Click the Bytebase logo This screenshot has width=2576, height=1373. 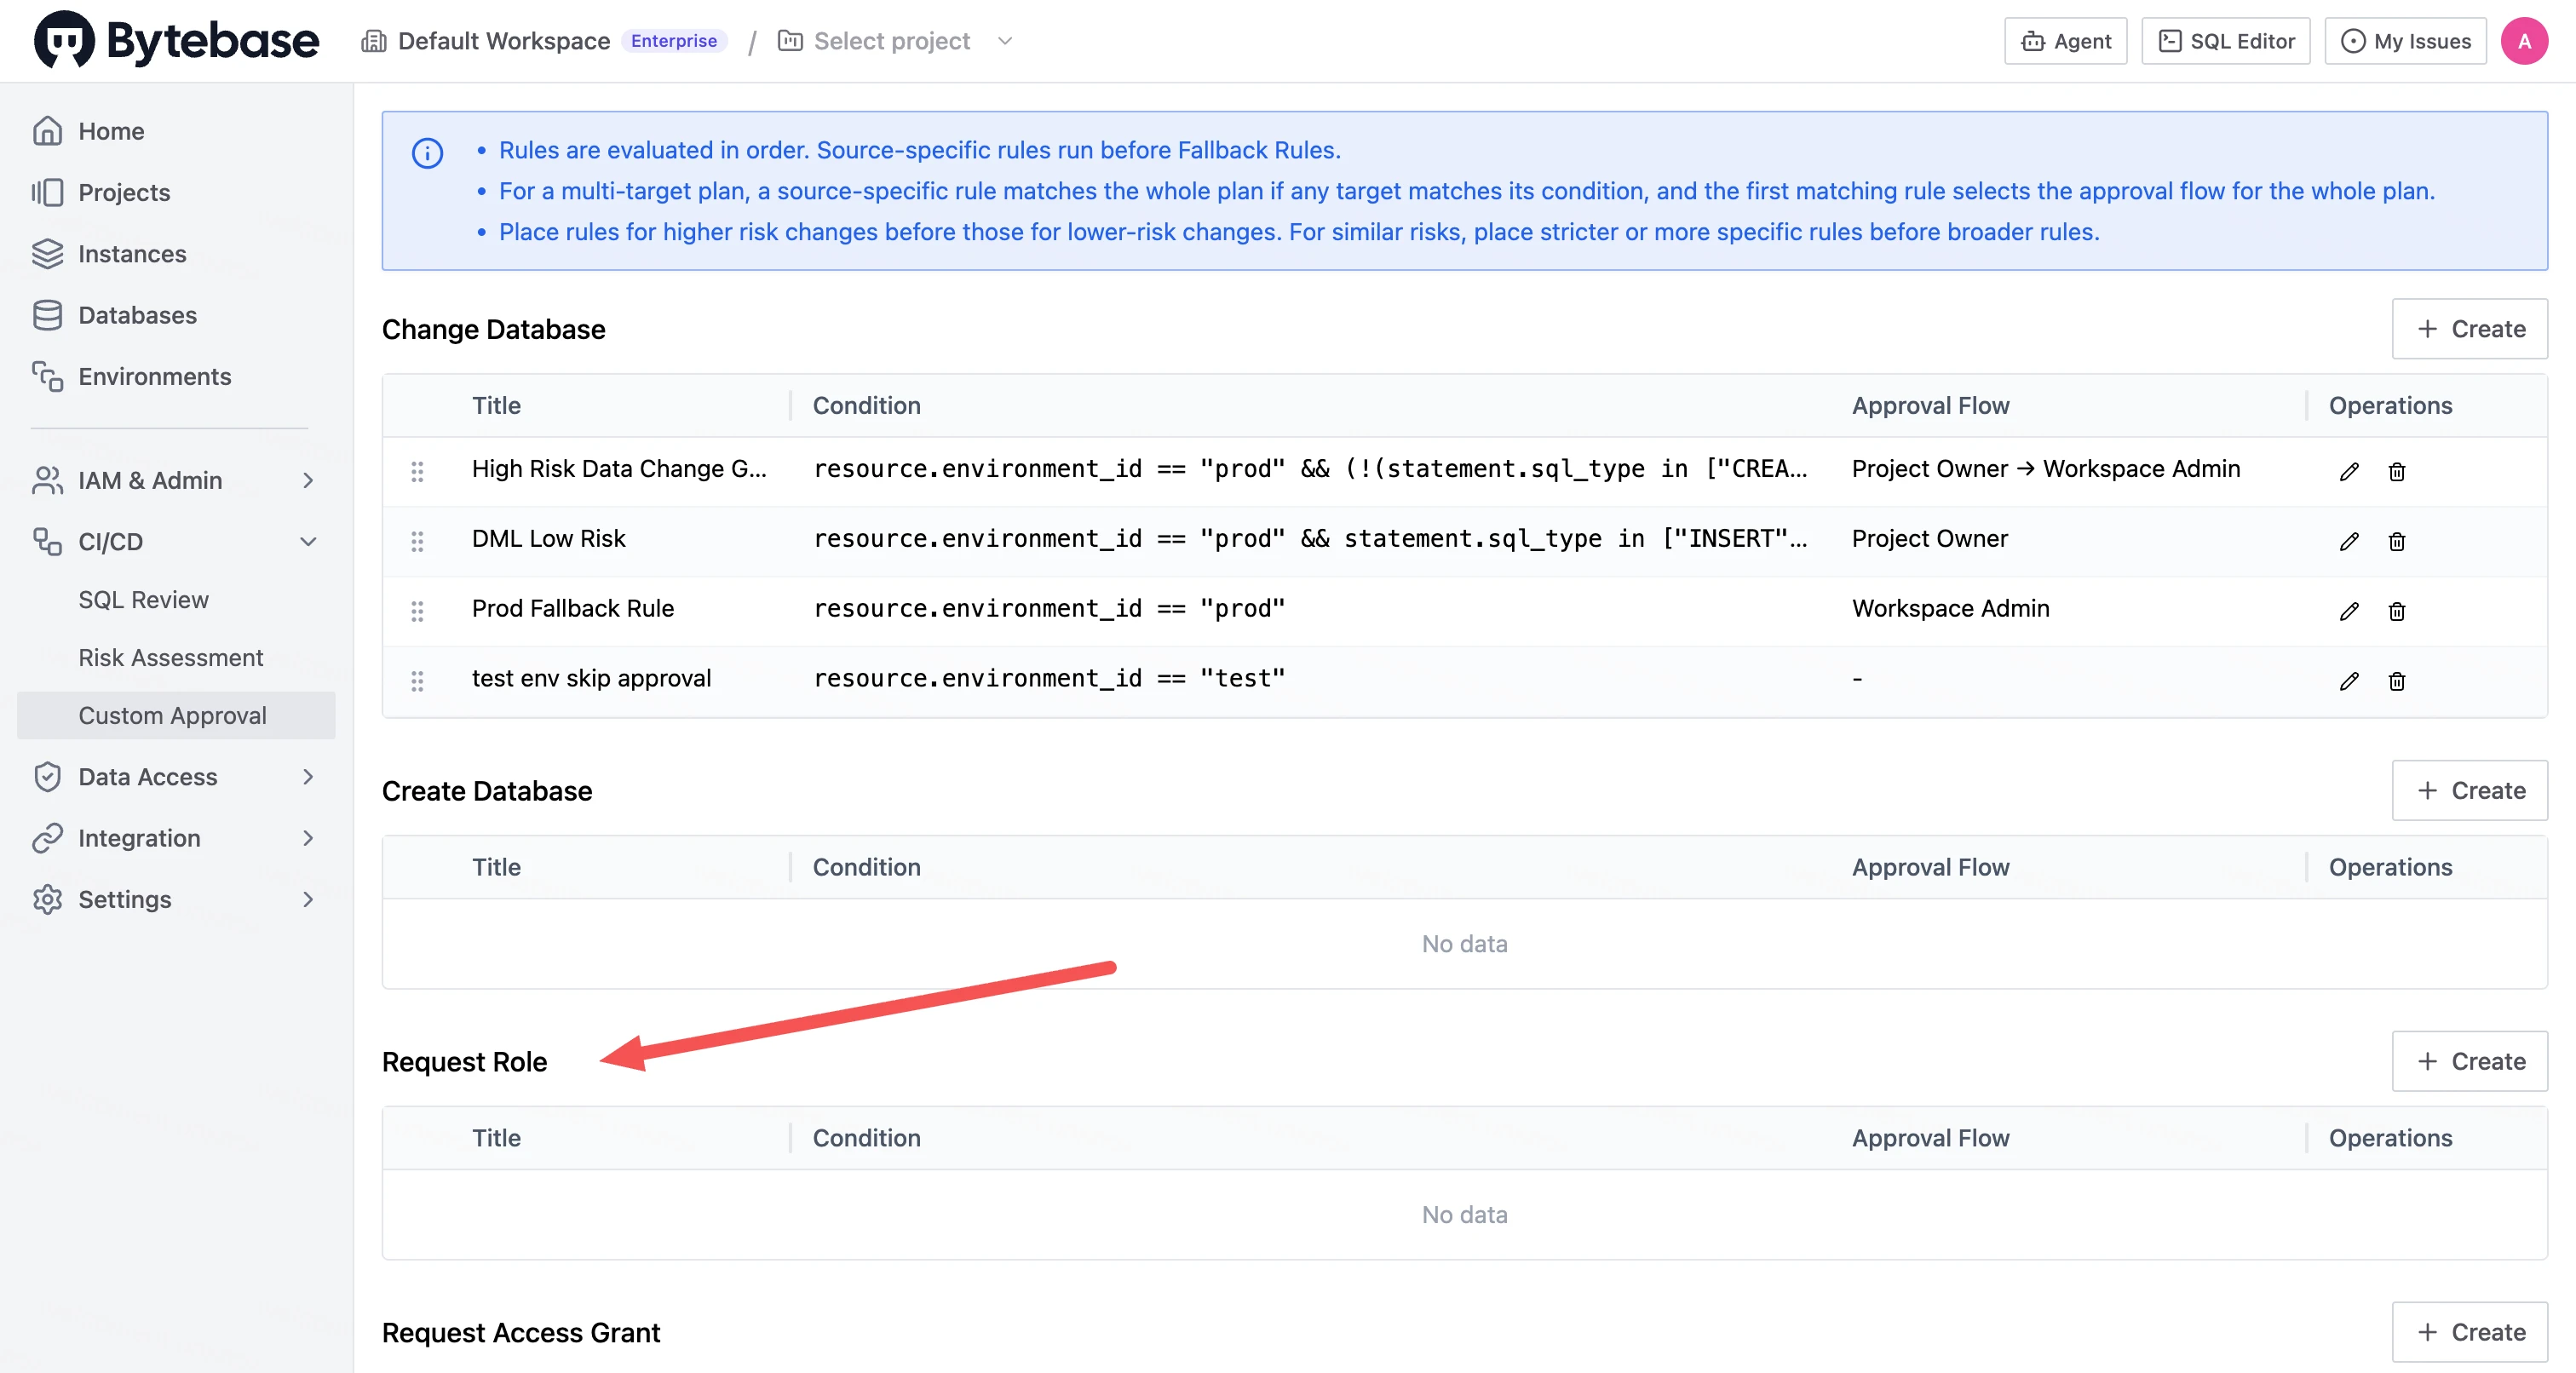[x=176, y=40]
